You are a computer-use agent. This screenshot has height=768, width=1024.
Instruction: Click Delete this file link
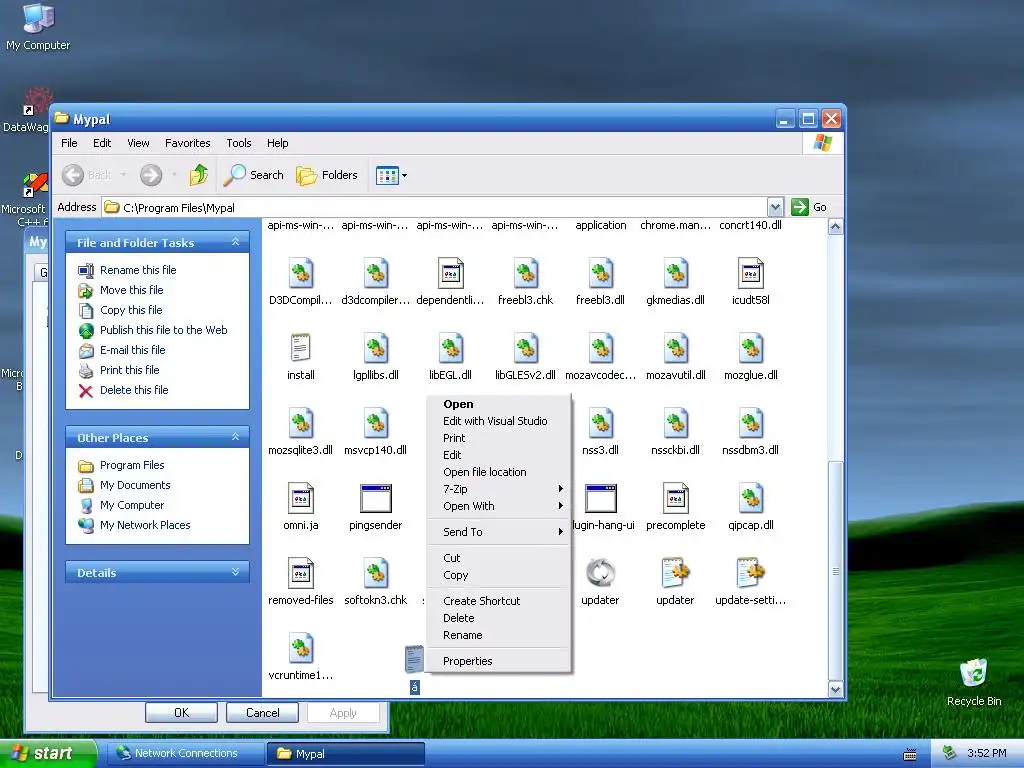(x=134, y=390)
